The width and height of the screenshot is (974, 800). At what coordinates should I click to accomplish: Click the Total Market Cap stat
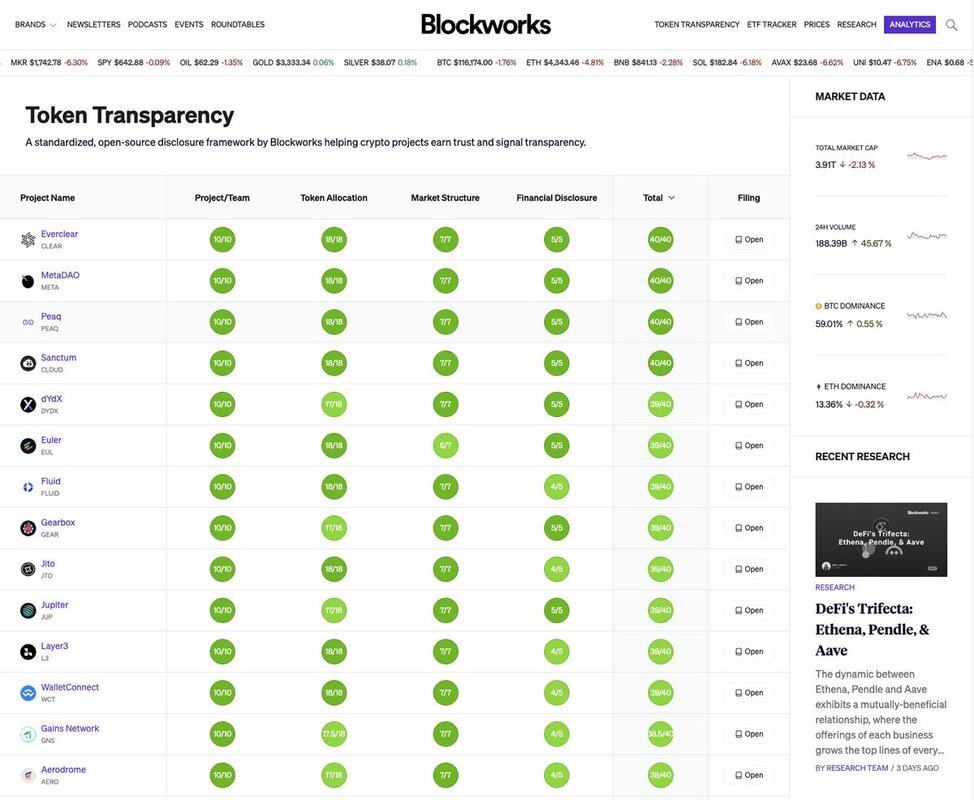pos(881,157)
